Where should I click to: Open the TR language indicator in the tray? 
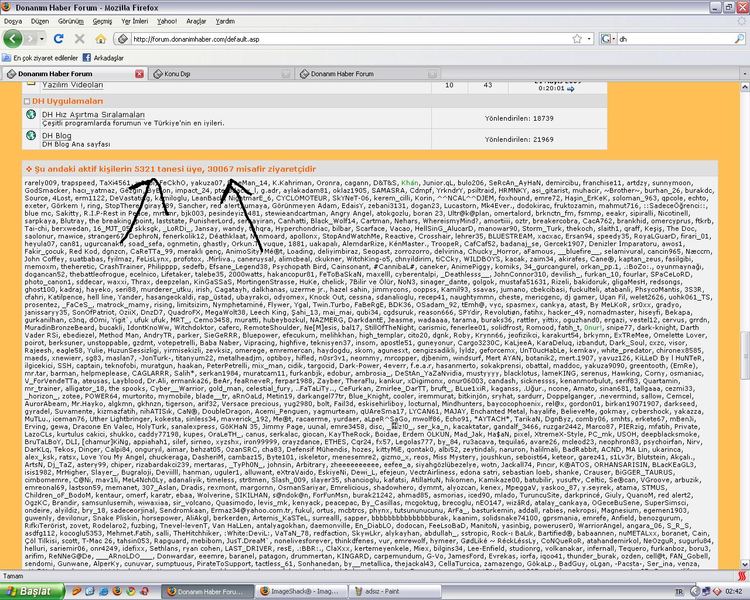(679, 592)
